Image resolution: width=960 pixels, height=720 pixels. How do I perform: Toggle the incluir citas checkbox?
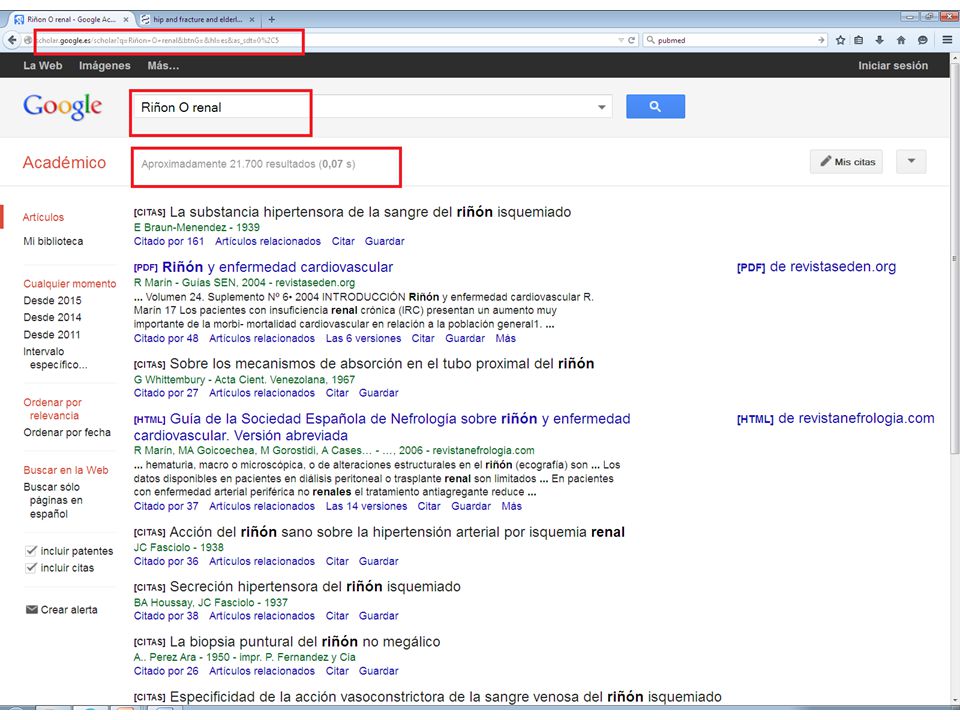tap(31, 568)
